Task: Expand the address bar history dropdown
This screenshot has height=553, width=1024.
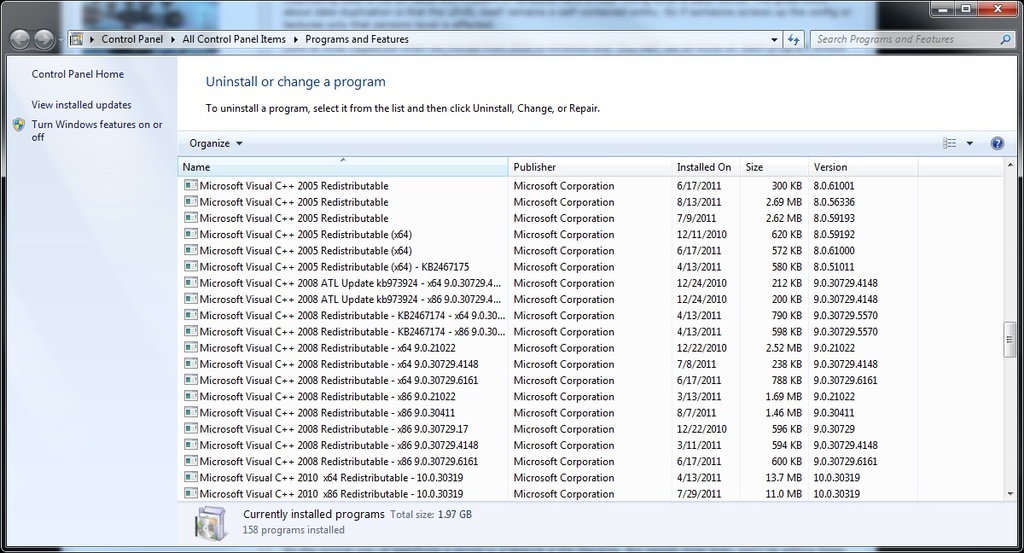Action: click(x=775, y=40)
